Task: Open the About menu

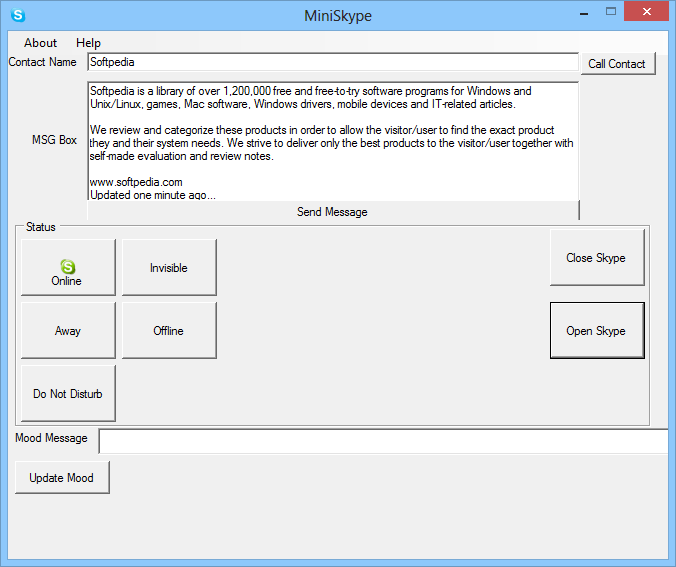Action: click(x=41, y=43)
